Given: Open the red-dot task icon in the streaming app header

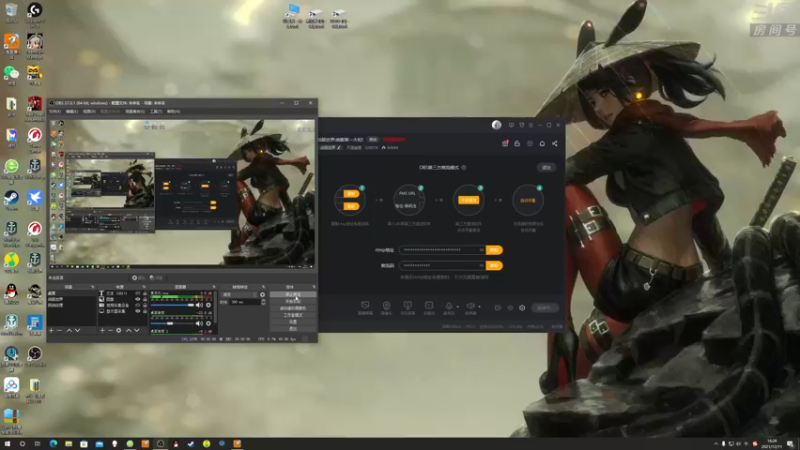Looking at the screenshot, I should pos(505,143).
